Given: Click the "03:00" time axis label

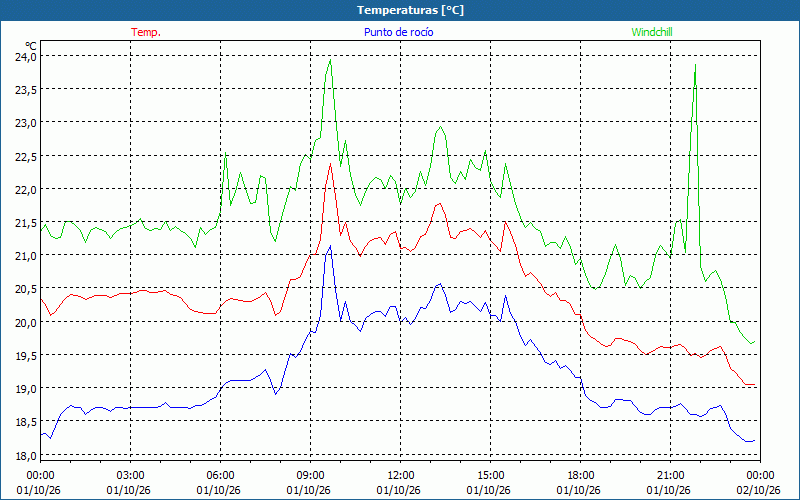Looking at the screenshot, I should (131, 476).
